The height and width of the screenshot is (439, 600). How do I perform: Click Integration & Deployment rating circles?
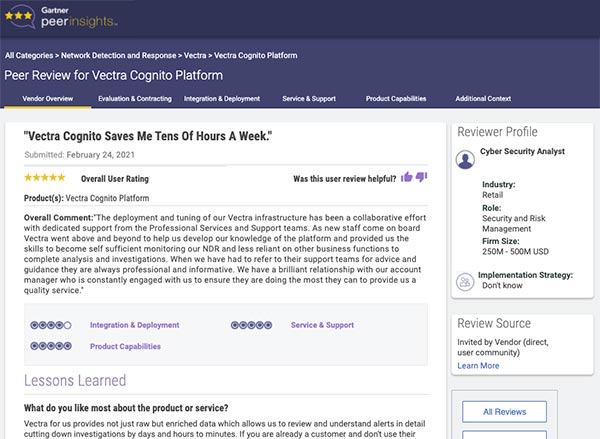[51, 325]
